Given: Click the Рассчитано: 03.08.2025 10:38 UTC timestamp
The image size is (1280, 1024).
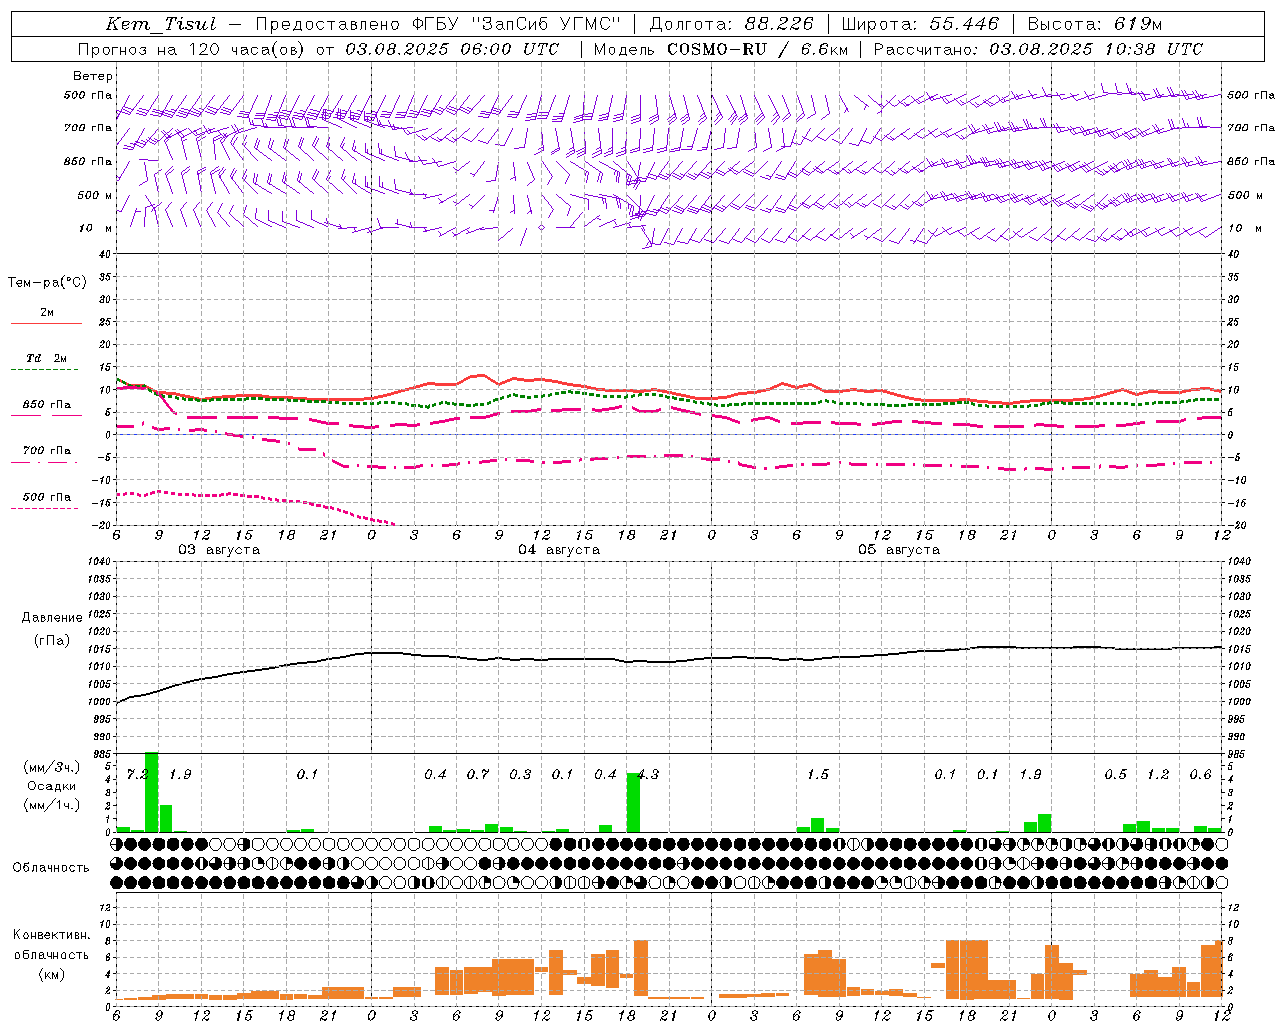Looking at the screenshot, I should 1038,49.
